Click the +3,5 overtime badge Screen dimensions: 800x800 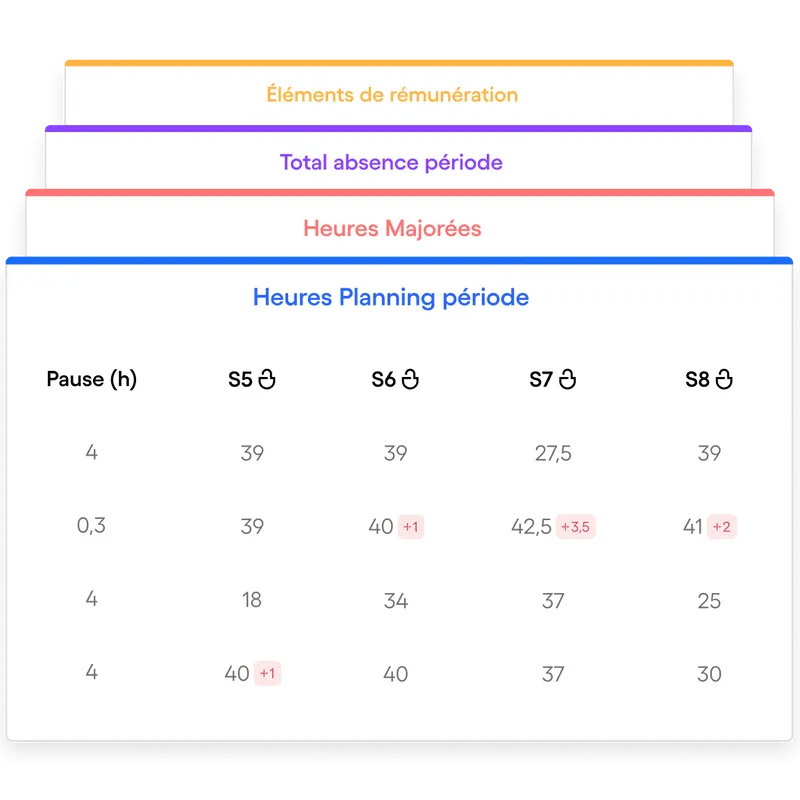pyautogui.click(x=577, y=527)
